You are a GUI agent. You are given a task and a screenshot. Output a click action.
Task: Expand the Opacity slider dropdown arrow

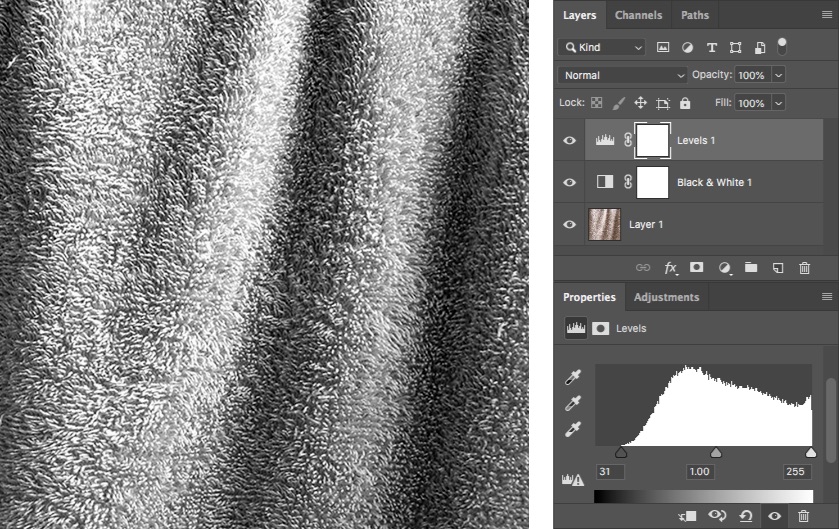pos(778,75)
